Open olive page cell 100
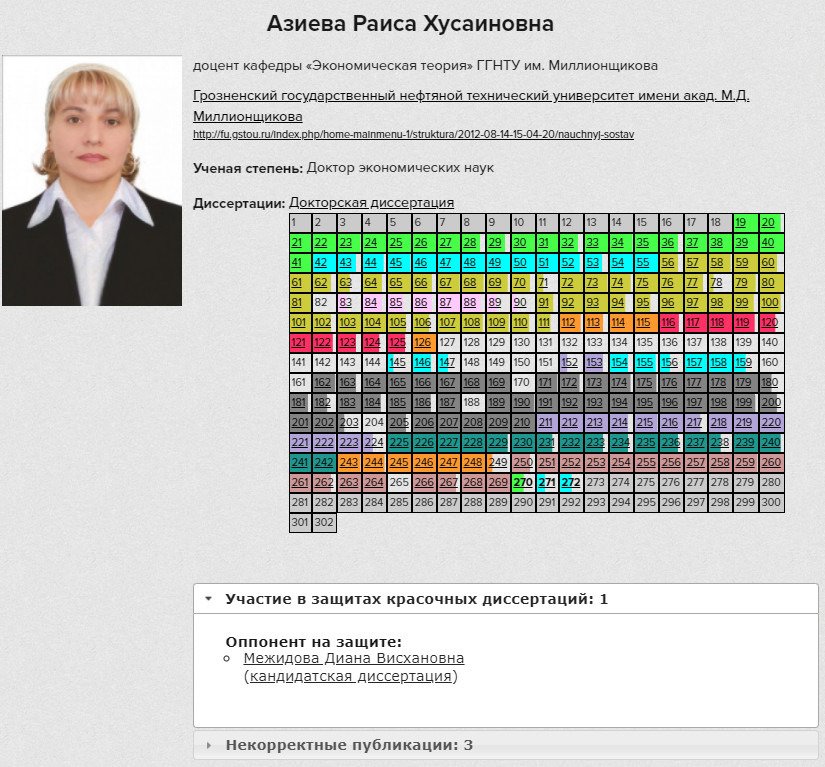 pyautogui.click(x=771, y=302)
